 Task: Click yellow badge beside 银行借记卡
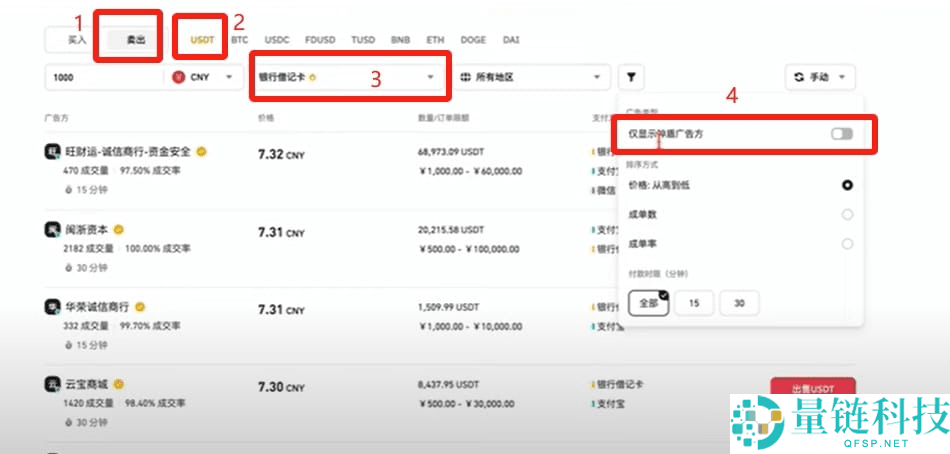click(x=312, y=78)
